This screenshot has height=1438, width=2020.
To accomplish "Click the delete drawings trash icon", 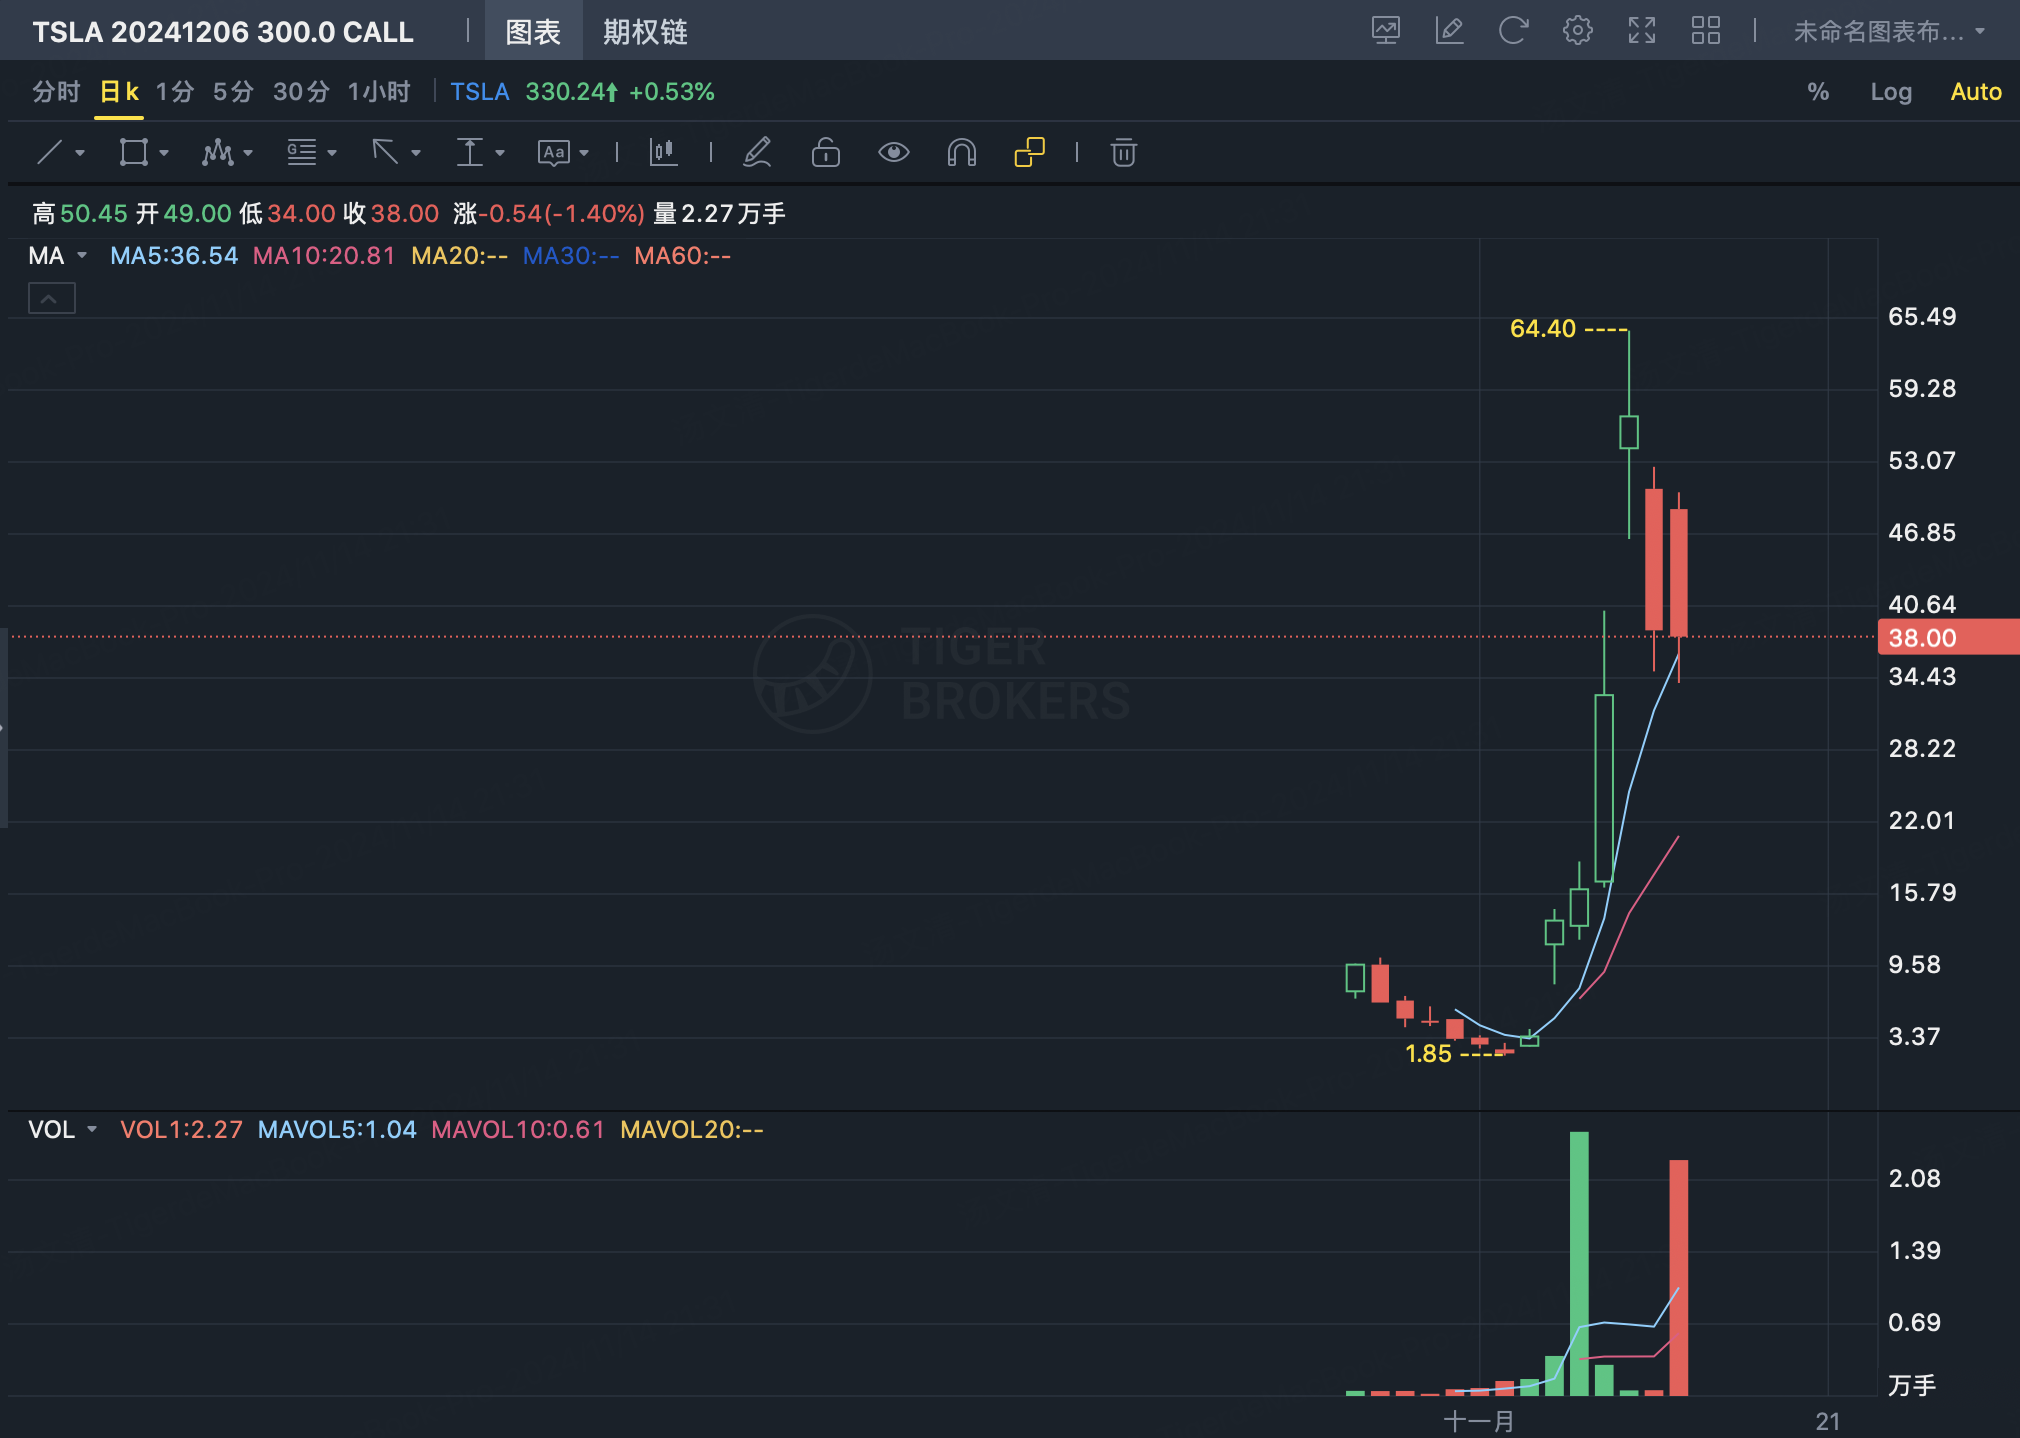I will click(1123, 152).
